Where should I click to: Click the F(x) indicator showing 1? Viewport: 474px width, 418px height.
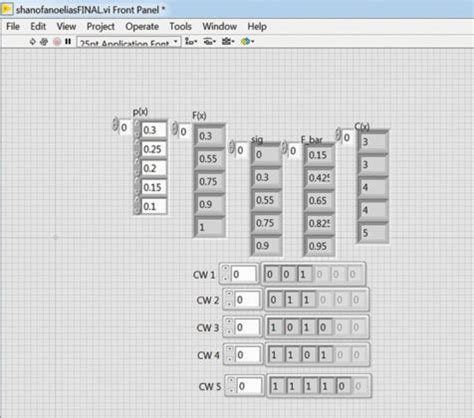[209, 227]
